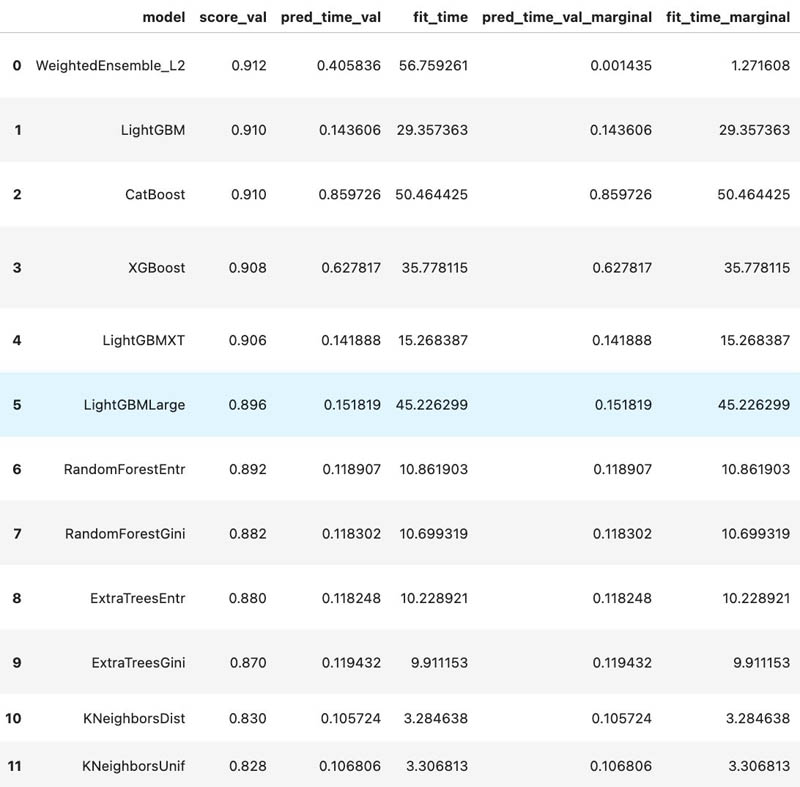Click the 1.271608 fit_time_marginal value
This screenshot has width=800, height=787.
point(761,66)
